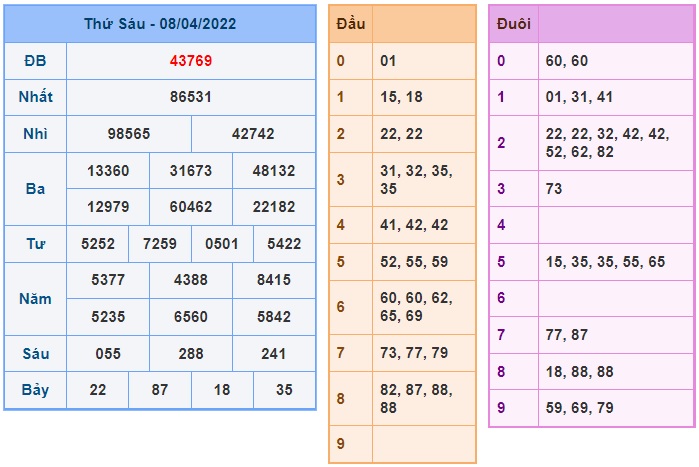Click seventh prize number 87

pos(160,390)
